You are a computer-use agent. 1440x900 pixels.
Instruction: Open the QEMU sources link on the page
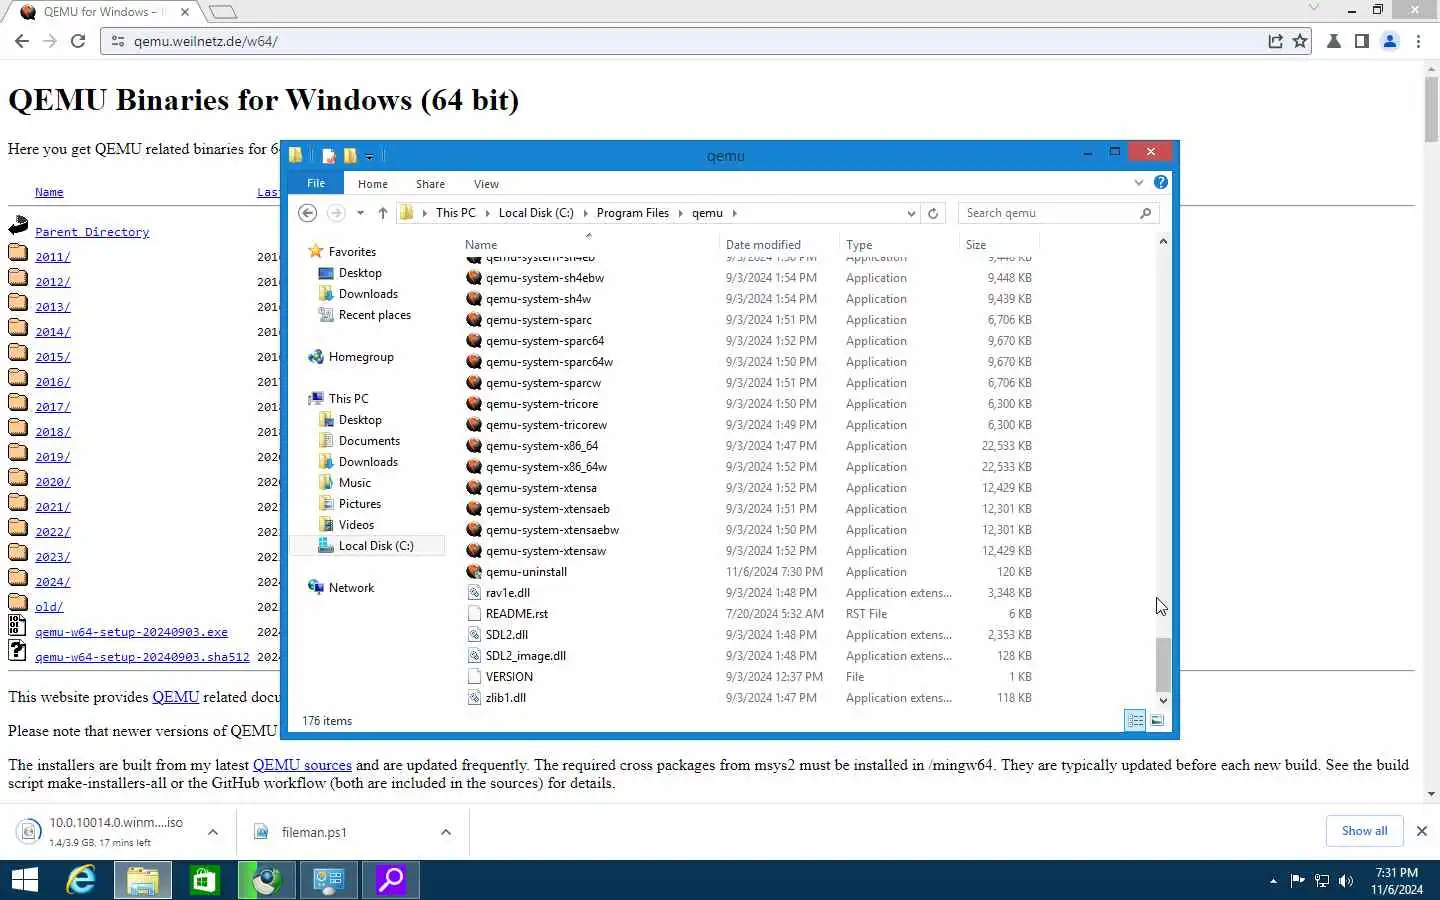302,765
